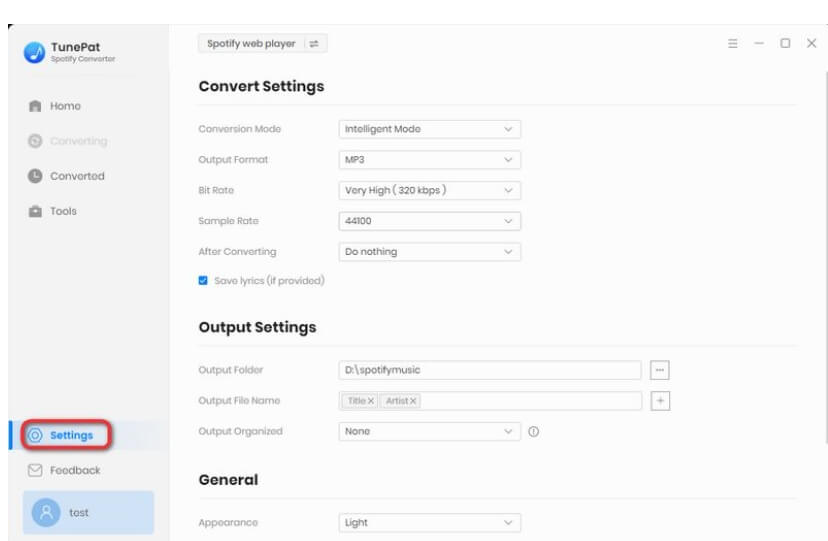828x541 pixels.
Task: Click the vertical scrollbar
Action: (826, 259)
